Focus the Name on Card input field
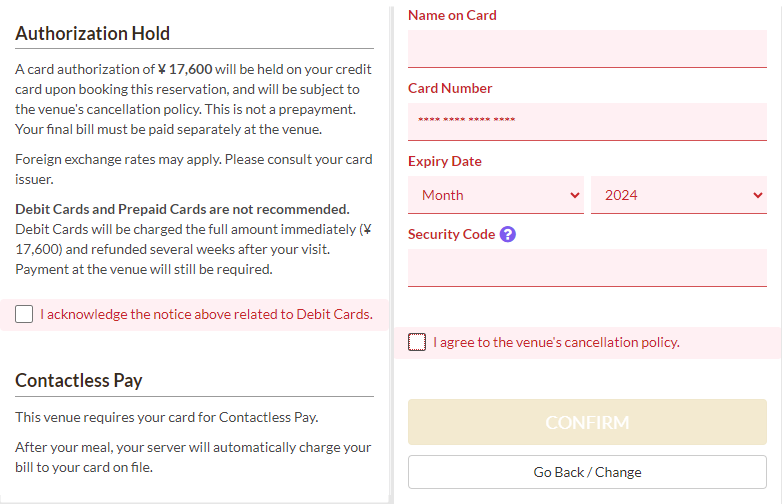The height and width of the screenshot is (504, 782). [587, 49]
